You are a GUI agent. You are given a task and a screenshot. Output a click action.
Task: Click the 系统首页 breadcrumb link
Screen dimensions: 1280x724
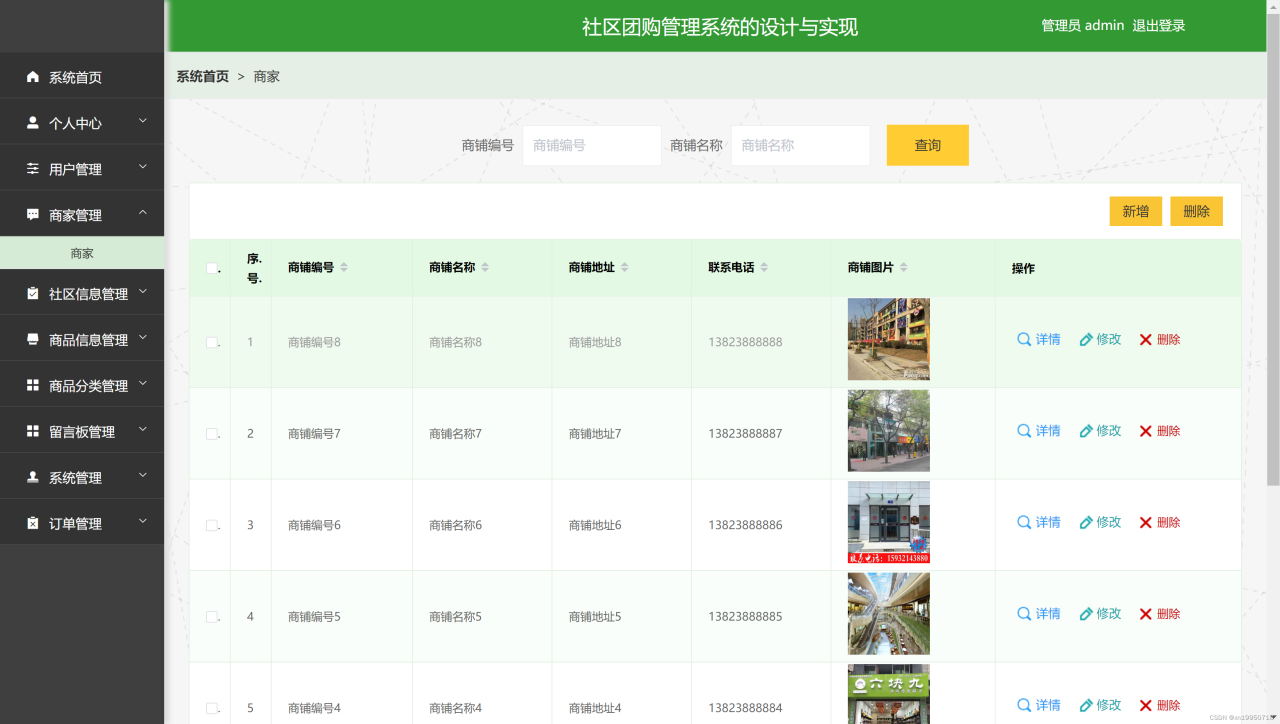[x=203, y=76]
